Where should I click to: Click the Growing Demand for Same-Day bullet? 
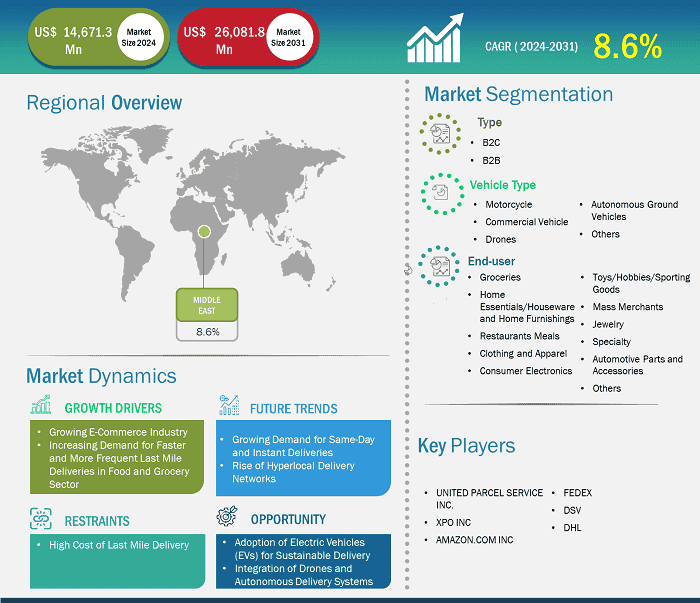point(303,446)
